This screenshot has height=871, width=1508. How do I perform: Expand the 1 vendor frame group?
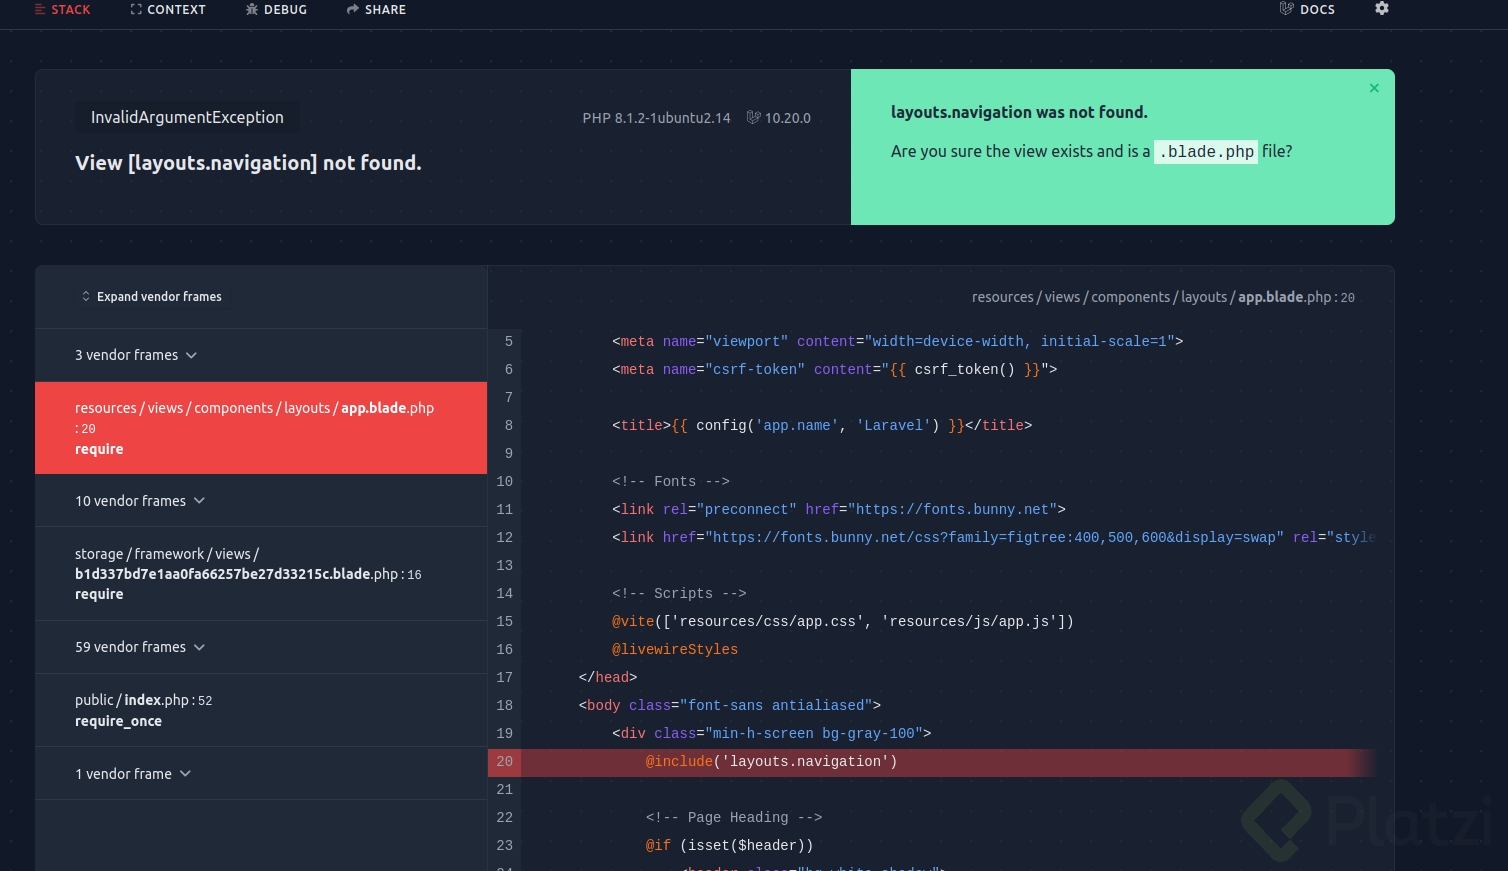[133, 774]
